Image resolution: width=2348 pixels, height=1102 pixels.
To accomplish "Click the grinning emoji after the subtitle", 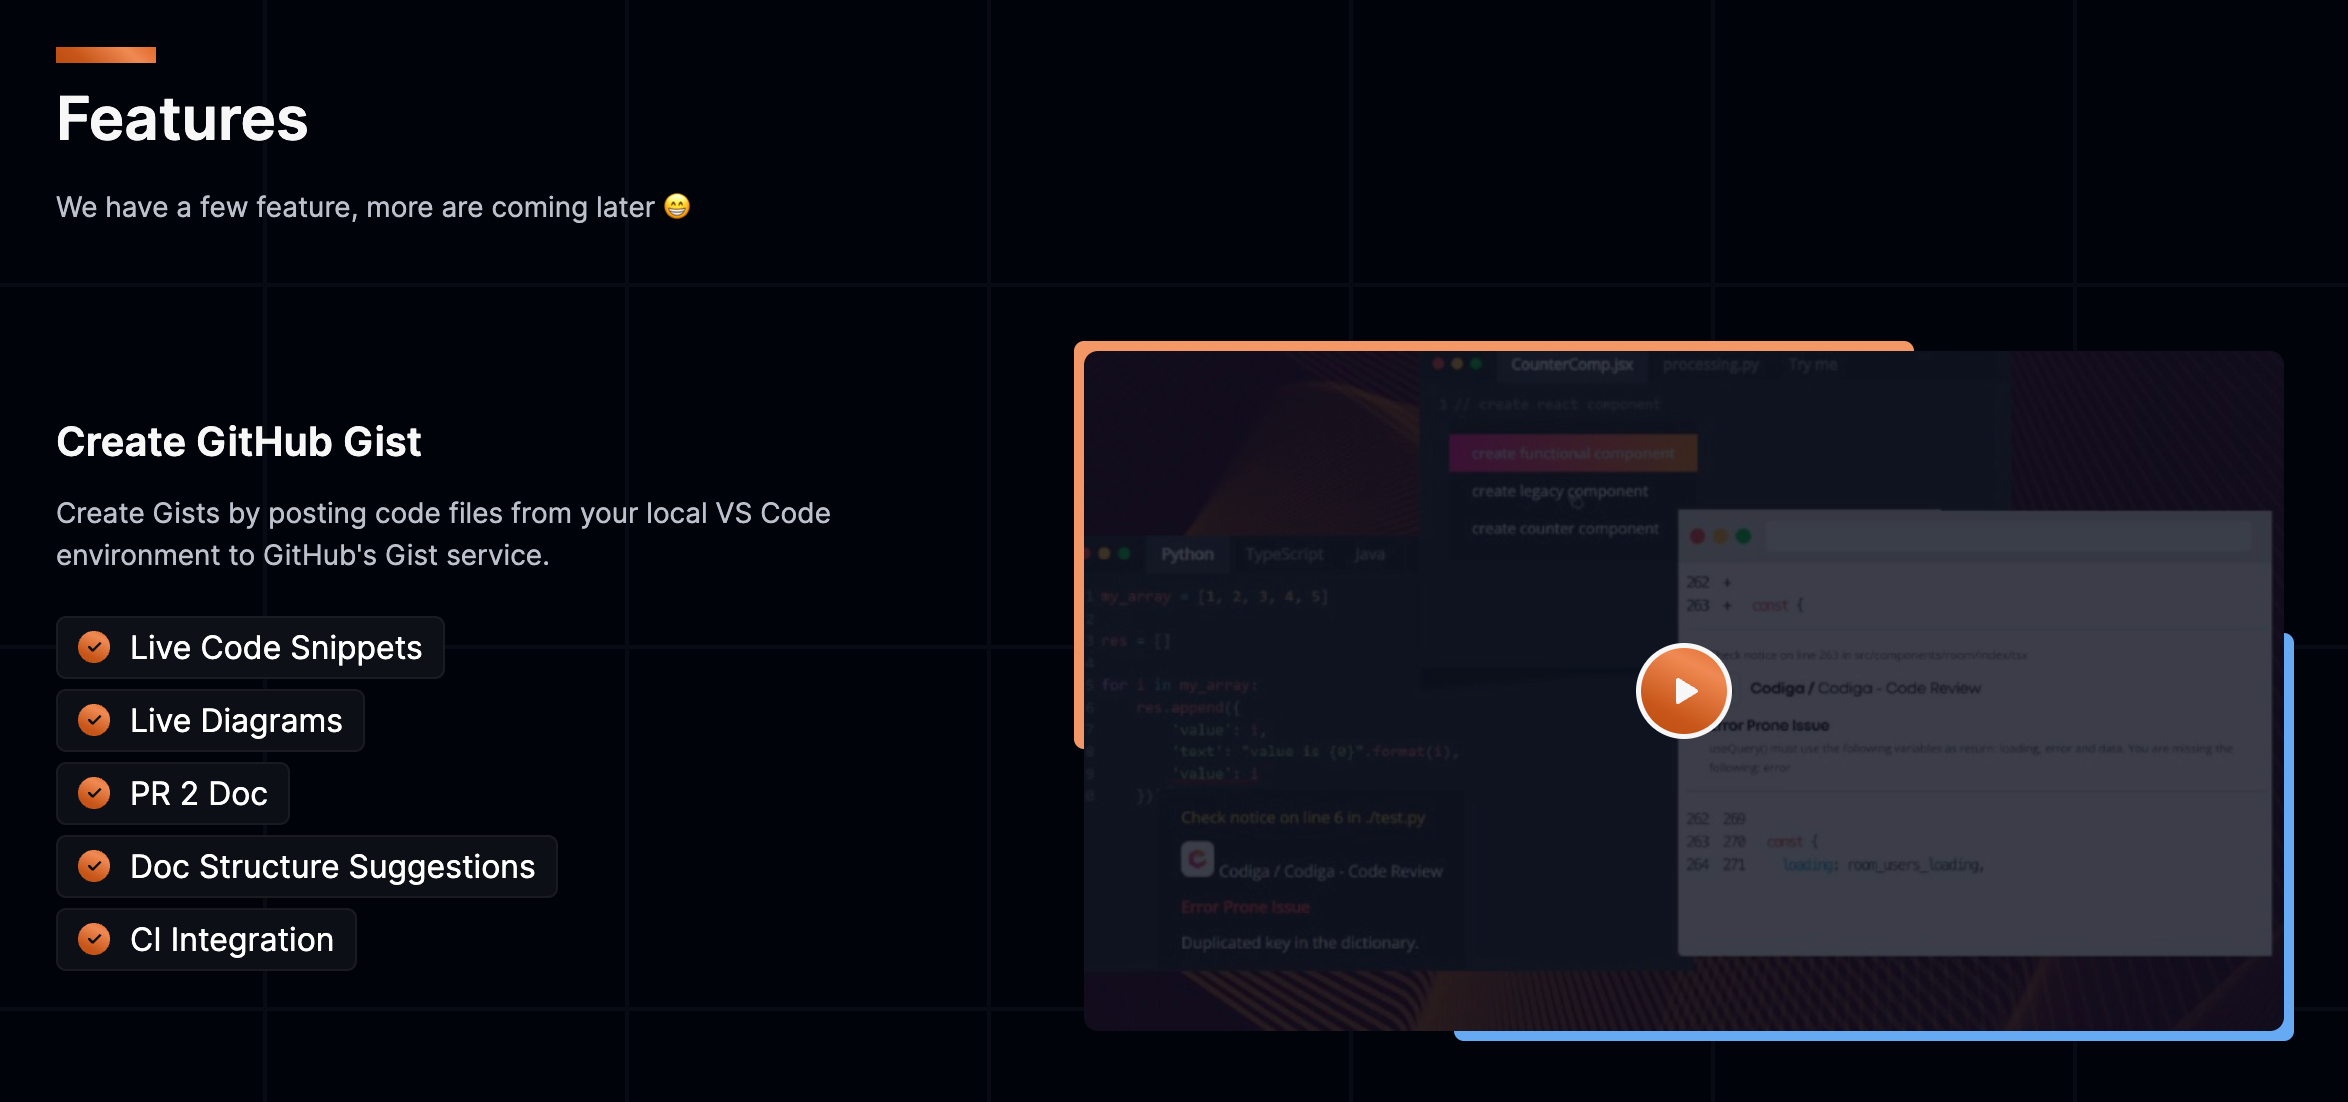I will pyautogui.click(x=677, y=206).
